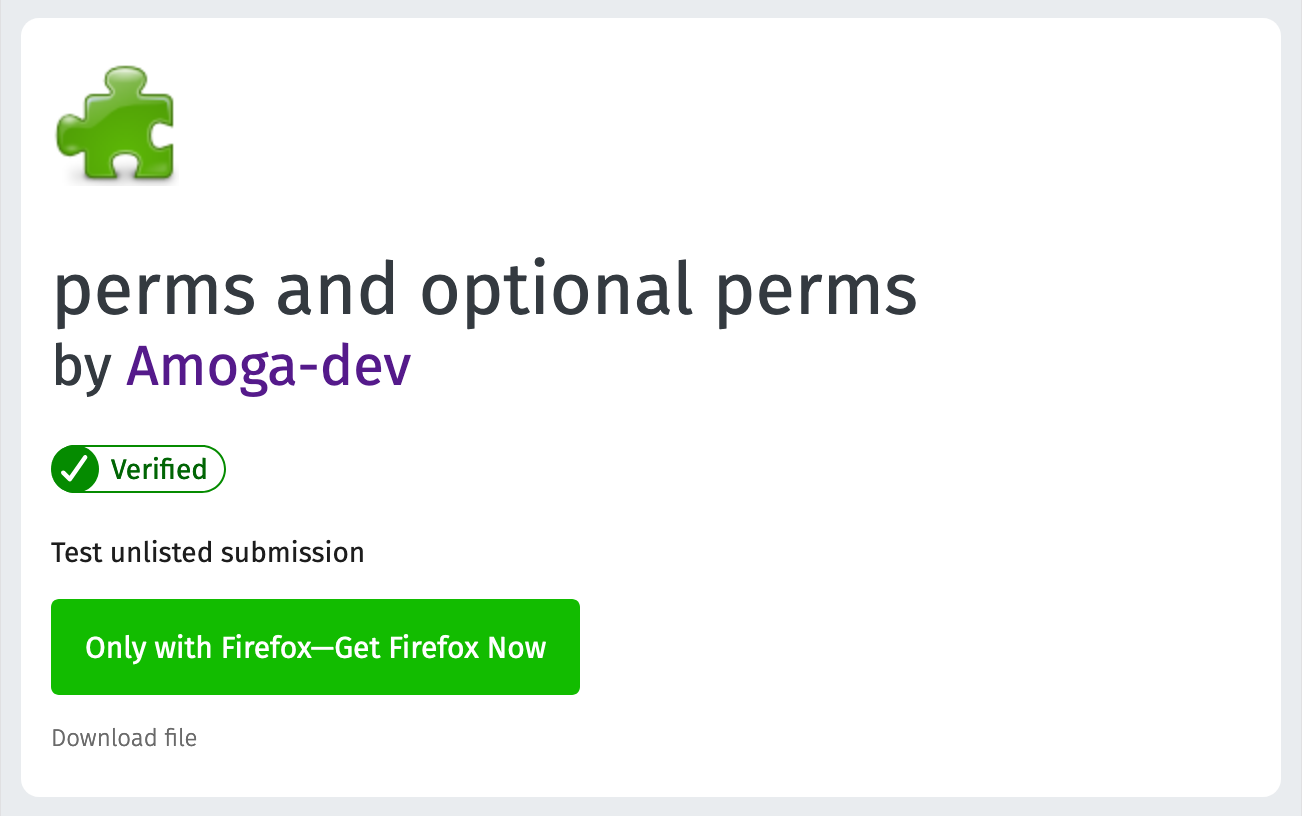Open the Amoga-dev author profile link
The width and height of the screenshot is (1302, 816).
(269, 367)
